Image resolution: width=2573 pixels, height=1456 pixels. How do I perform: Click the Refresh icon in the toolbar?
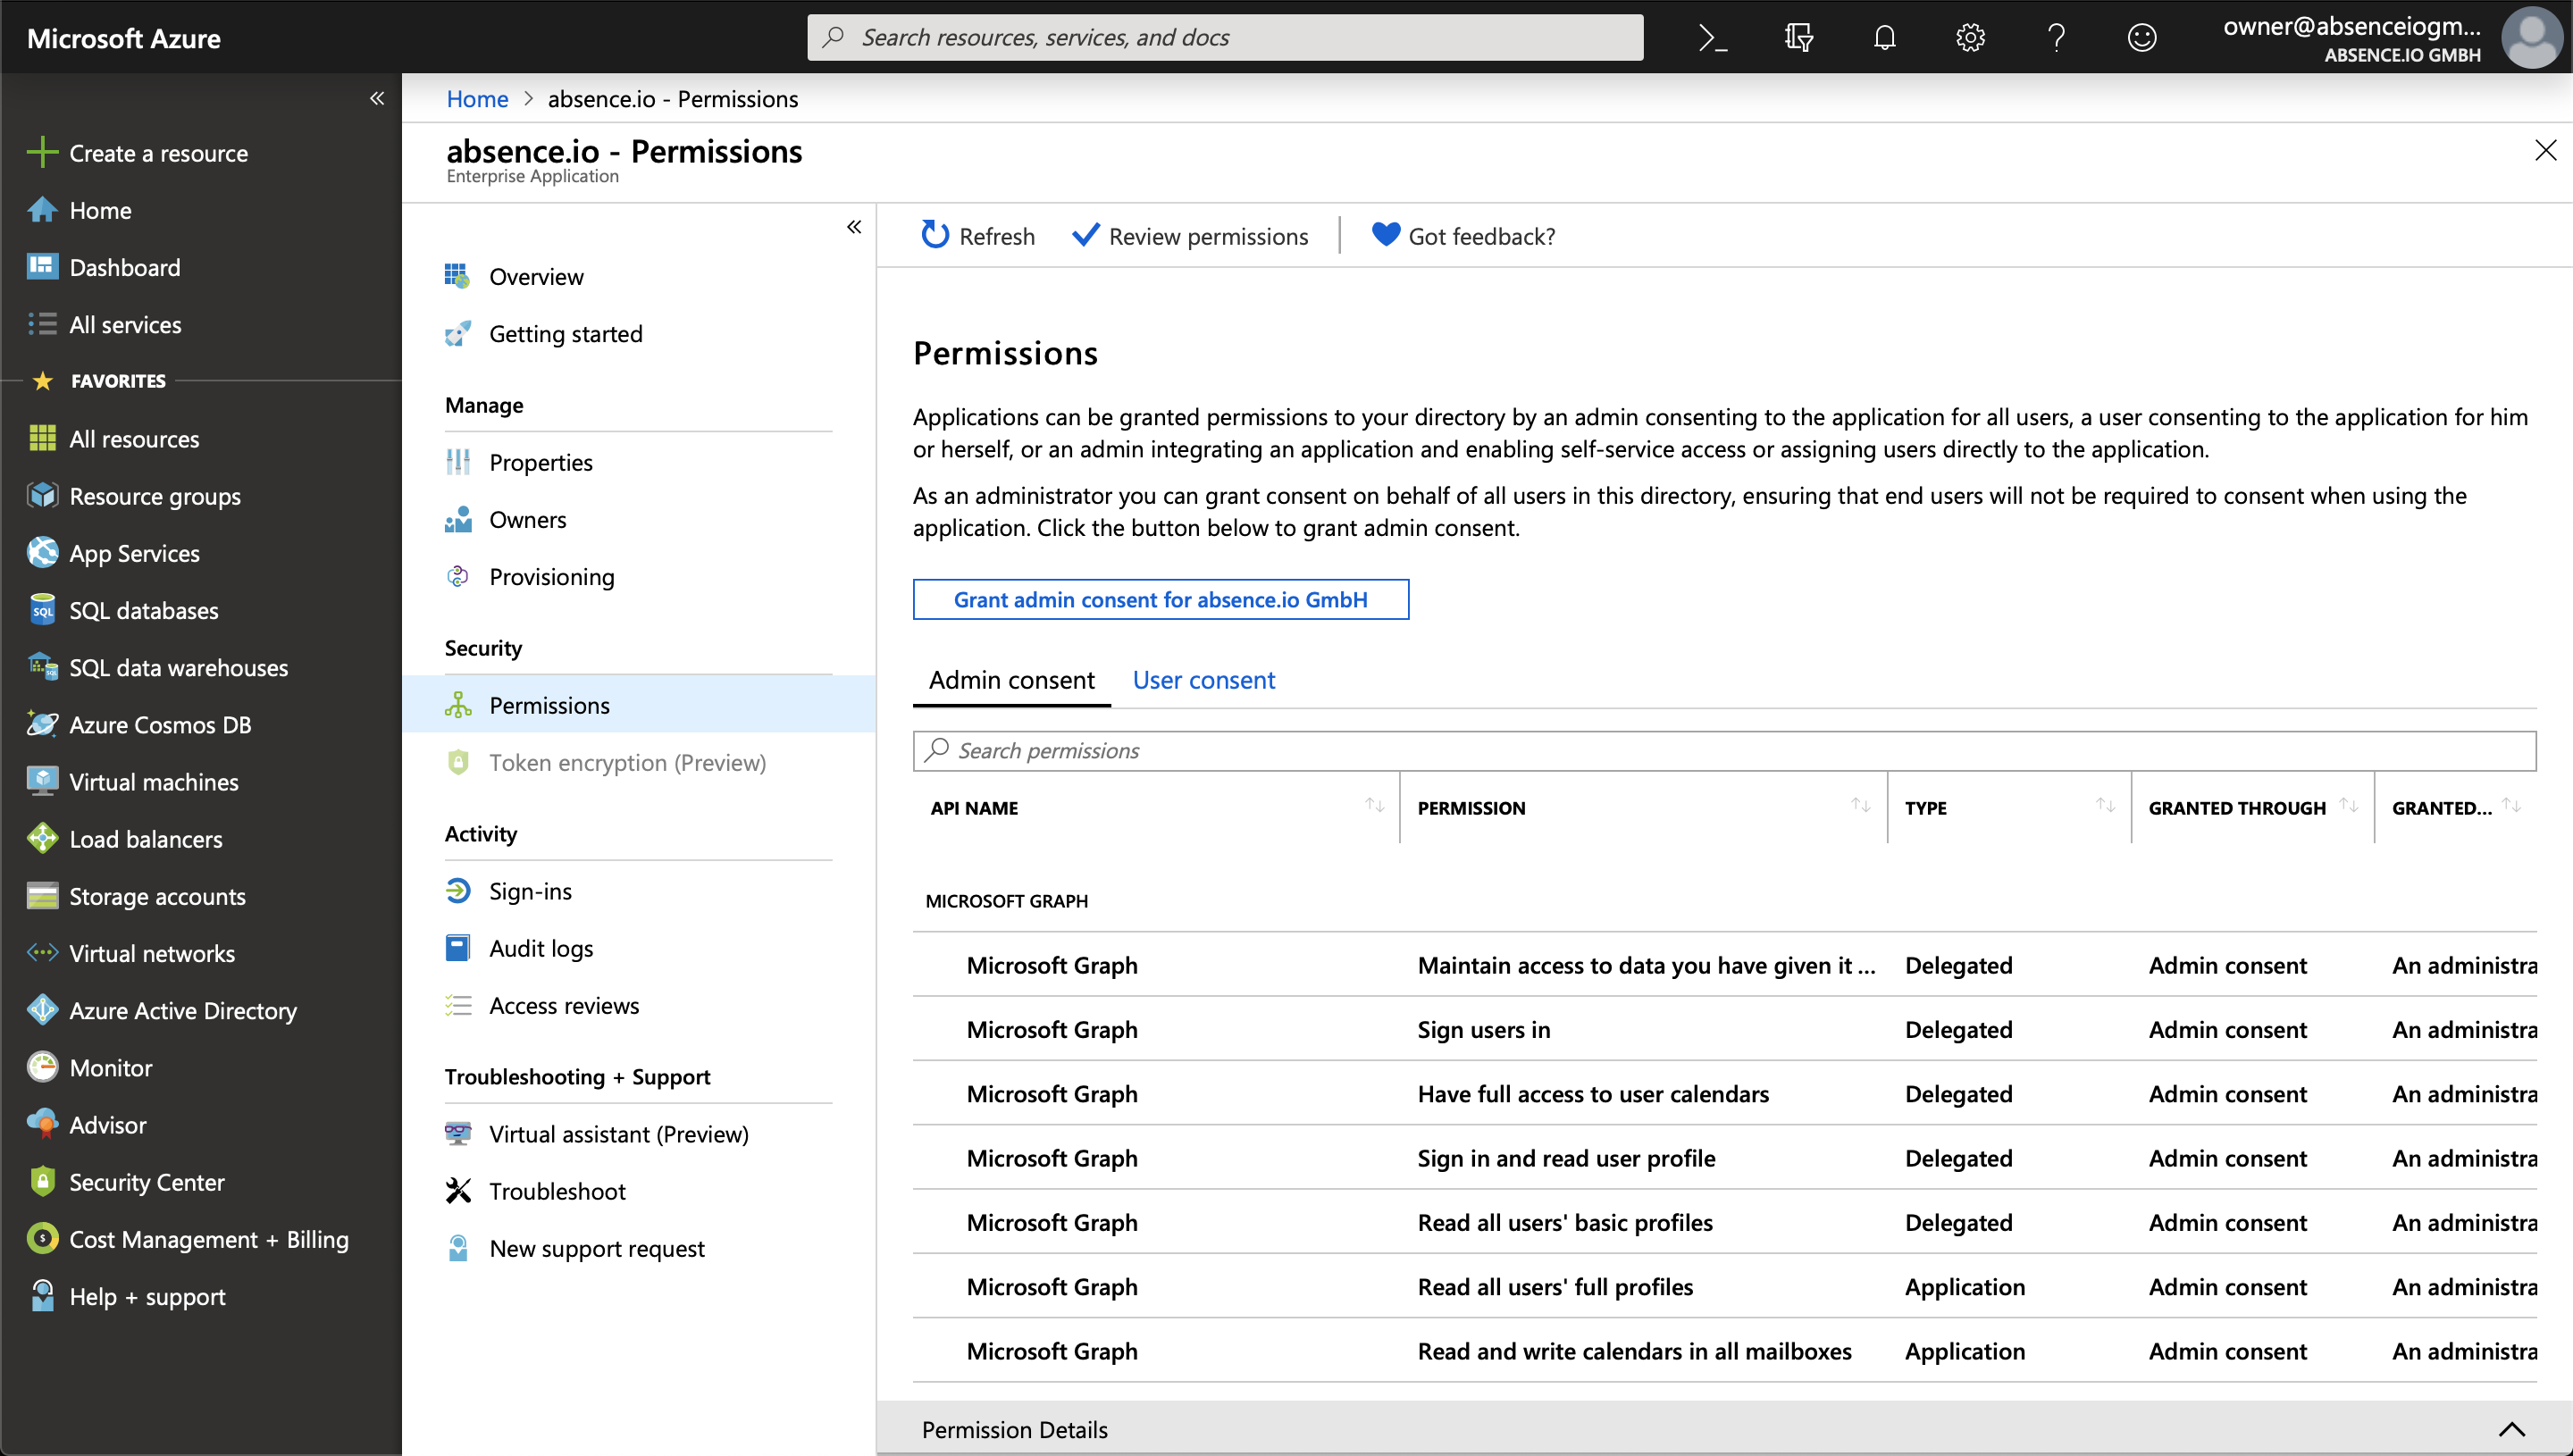click(935, 235)
